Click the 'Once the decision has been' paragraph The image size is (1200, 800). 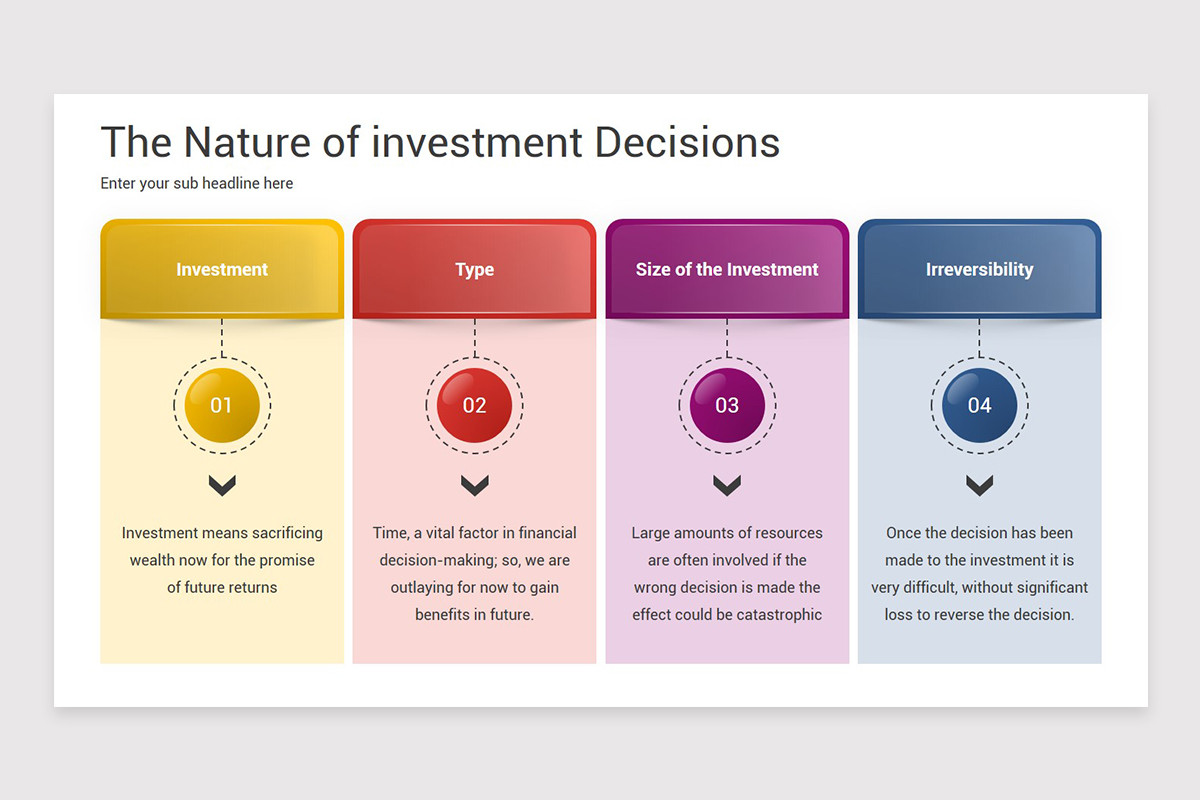click(x=979, y=573)
